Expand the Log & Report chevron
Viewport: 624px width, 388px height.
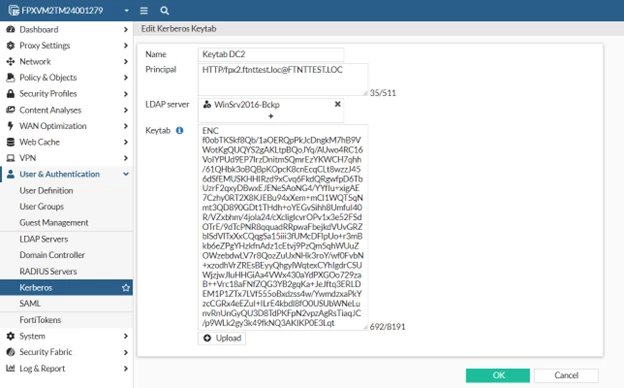126,368
